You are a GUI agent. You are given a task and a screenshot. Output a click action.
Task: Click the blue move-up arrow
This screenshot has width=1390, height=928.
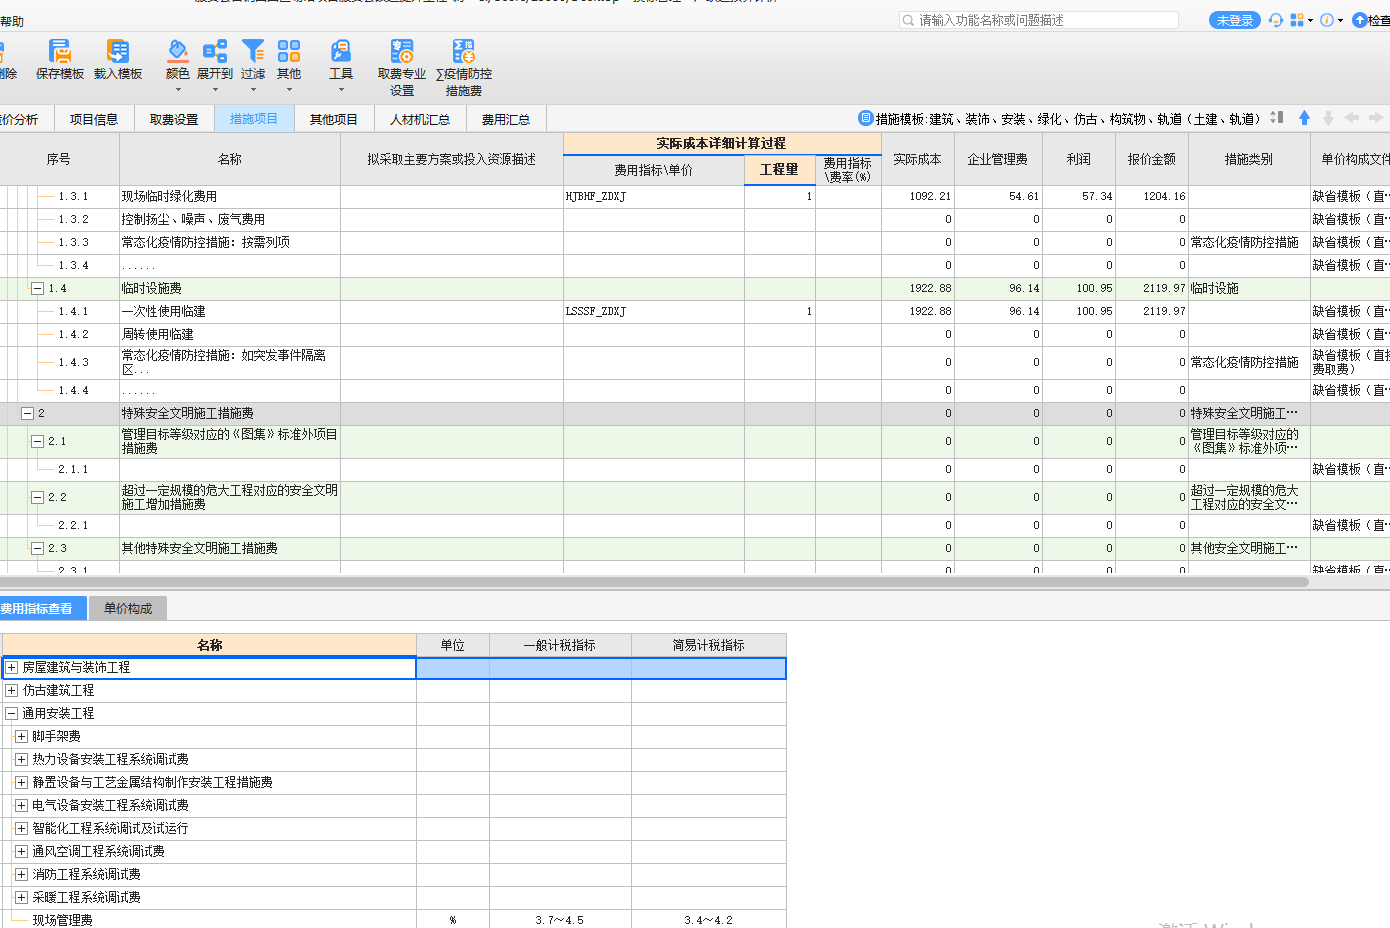pyautogui.click(x=1304, y=118)
